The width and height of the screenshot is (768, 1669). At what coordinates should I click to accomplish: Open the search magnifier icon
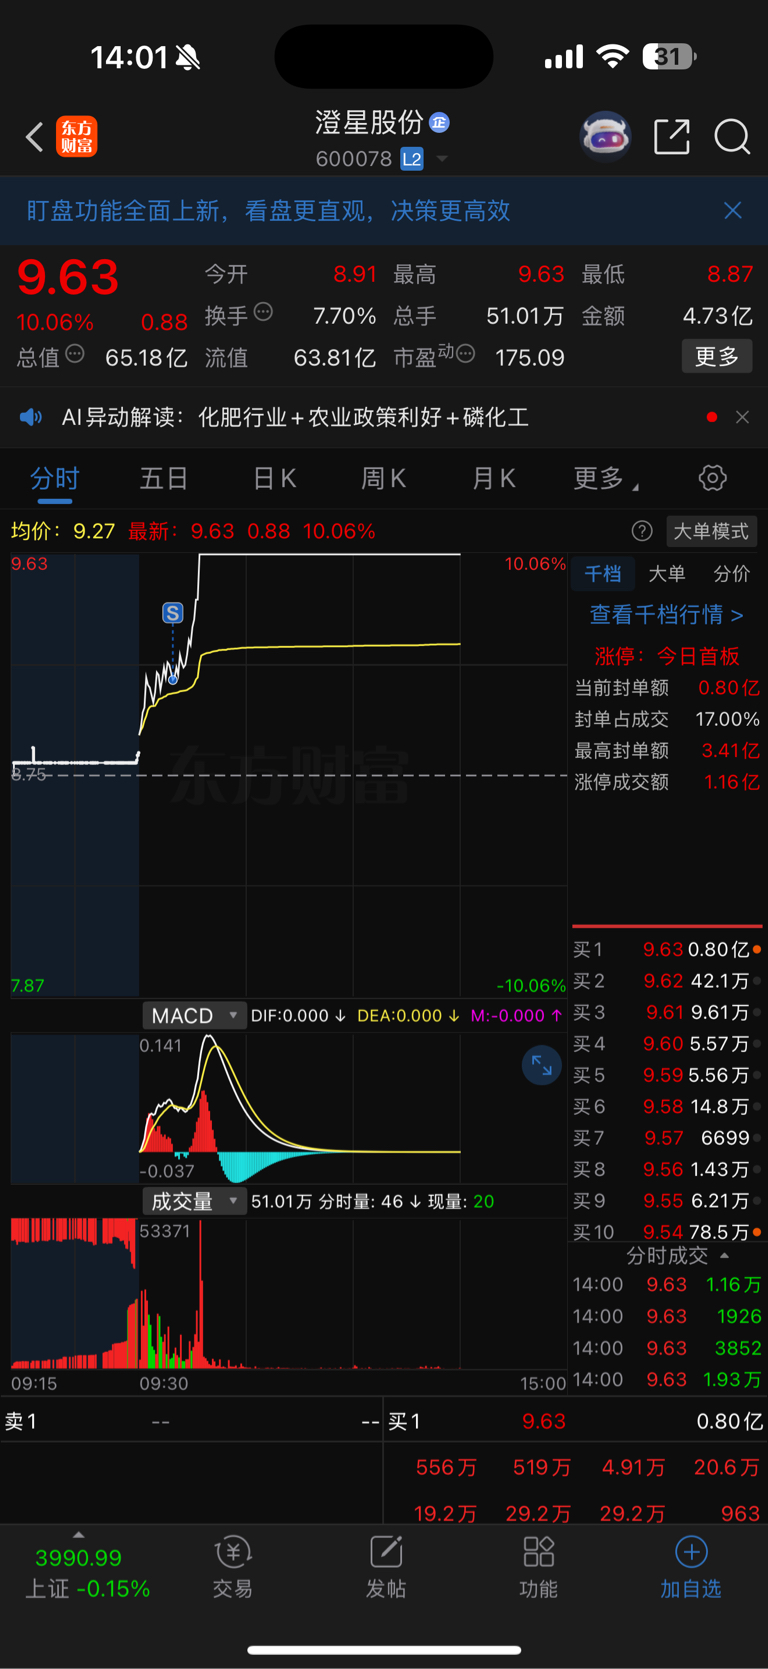tap(732, 136)
